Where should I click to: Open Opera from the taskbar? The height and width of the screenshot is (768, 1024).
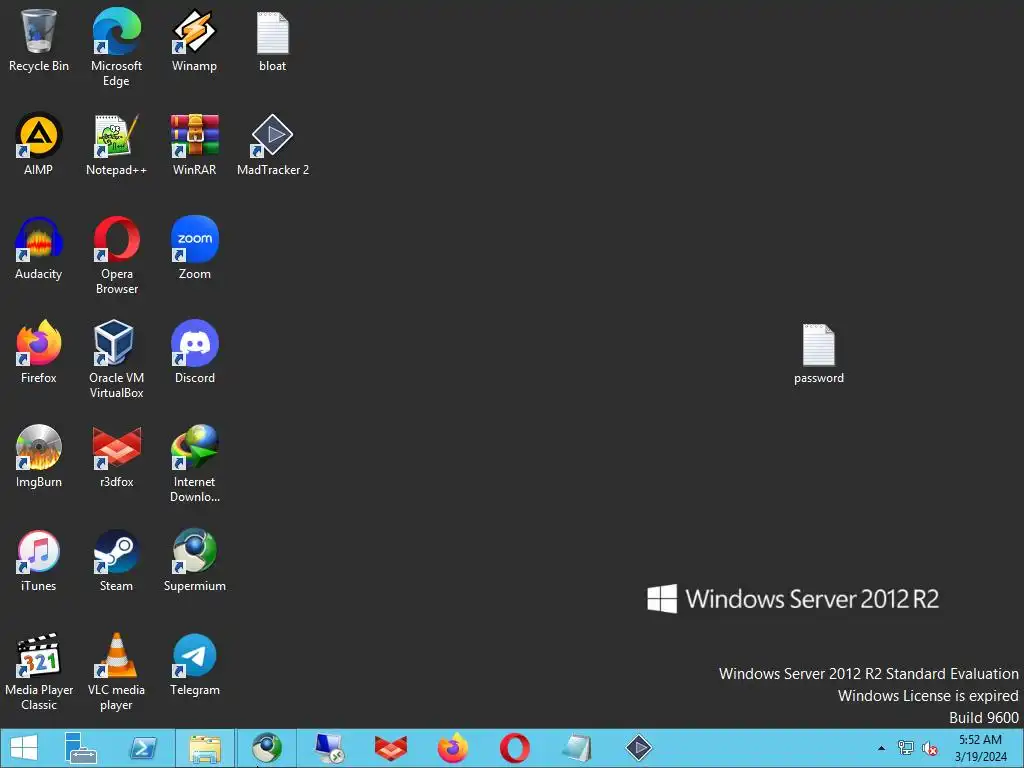pyautogui.click(x=515, y=748)
